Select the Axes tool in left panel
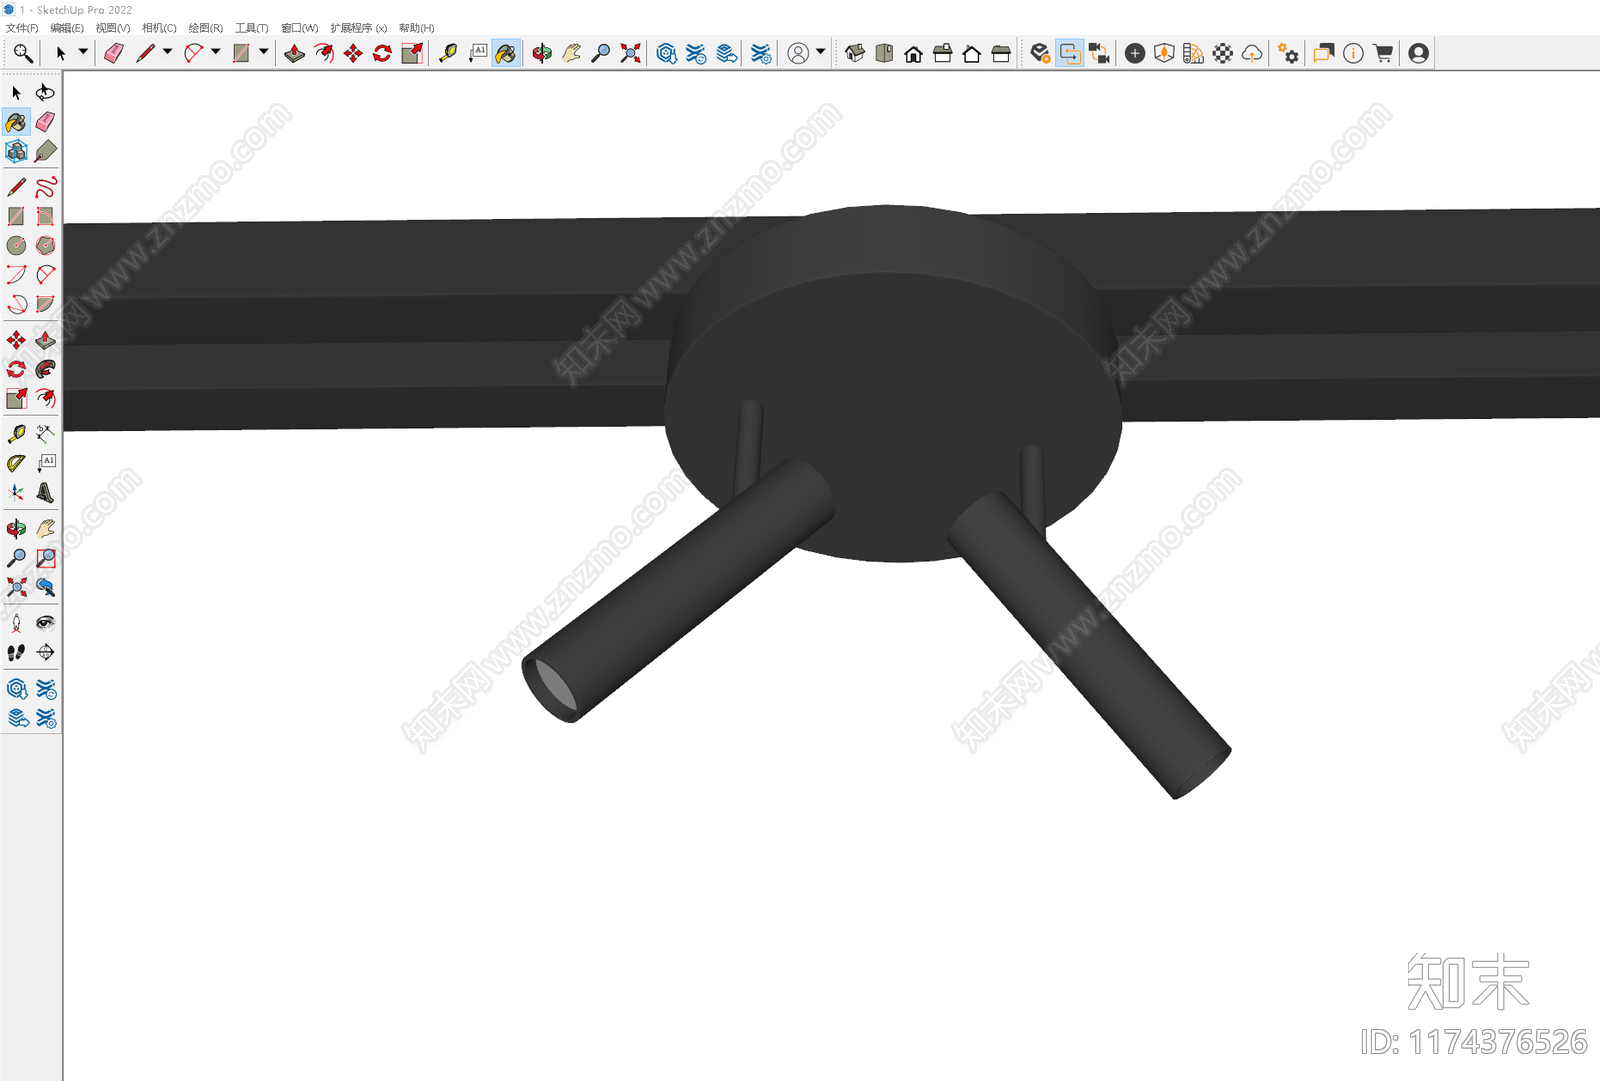This screenshot has height=1081, width=1600. [16, 492]
